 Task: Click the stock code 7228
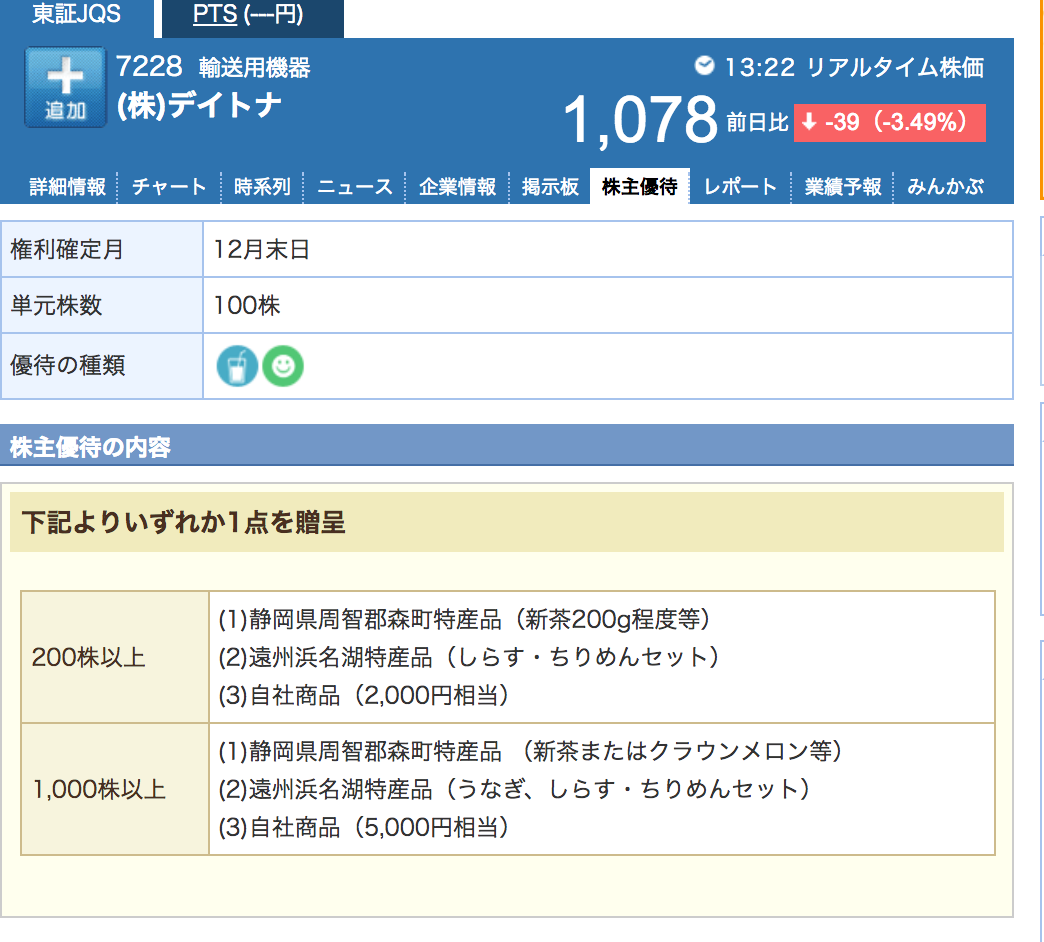click(149, 67)
